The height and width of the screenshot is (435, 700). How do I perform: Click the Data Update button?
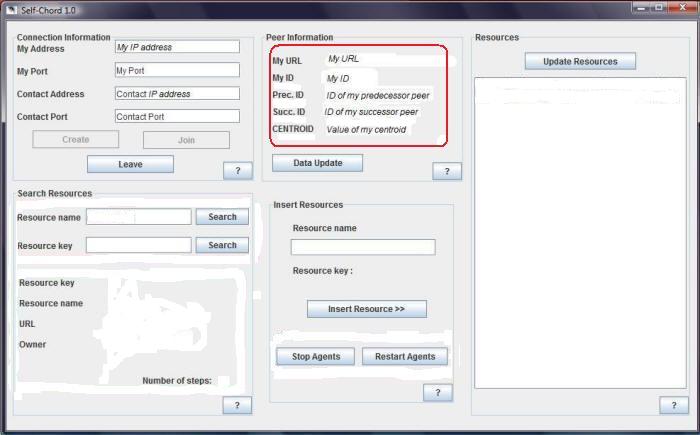[x=317, y=163]
